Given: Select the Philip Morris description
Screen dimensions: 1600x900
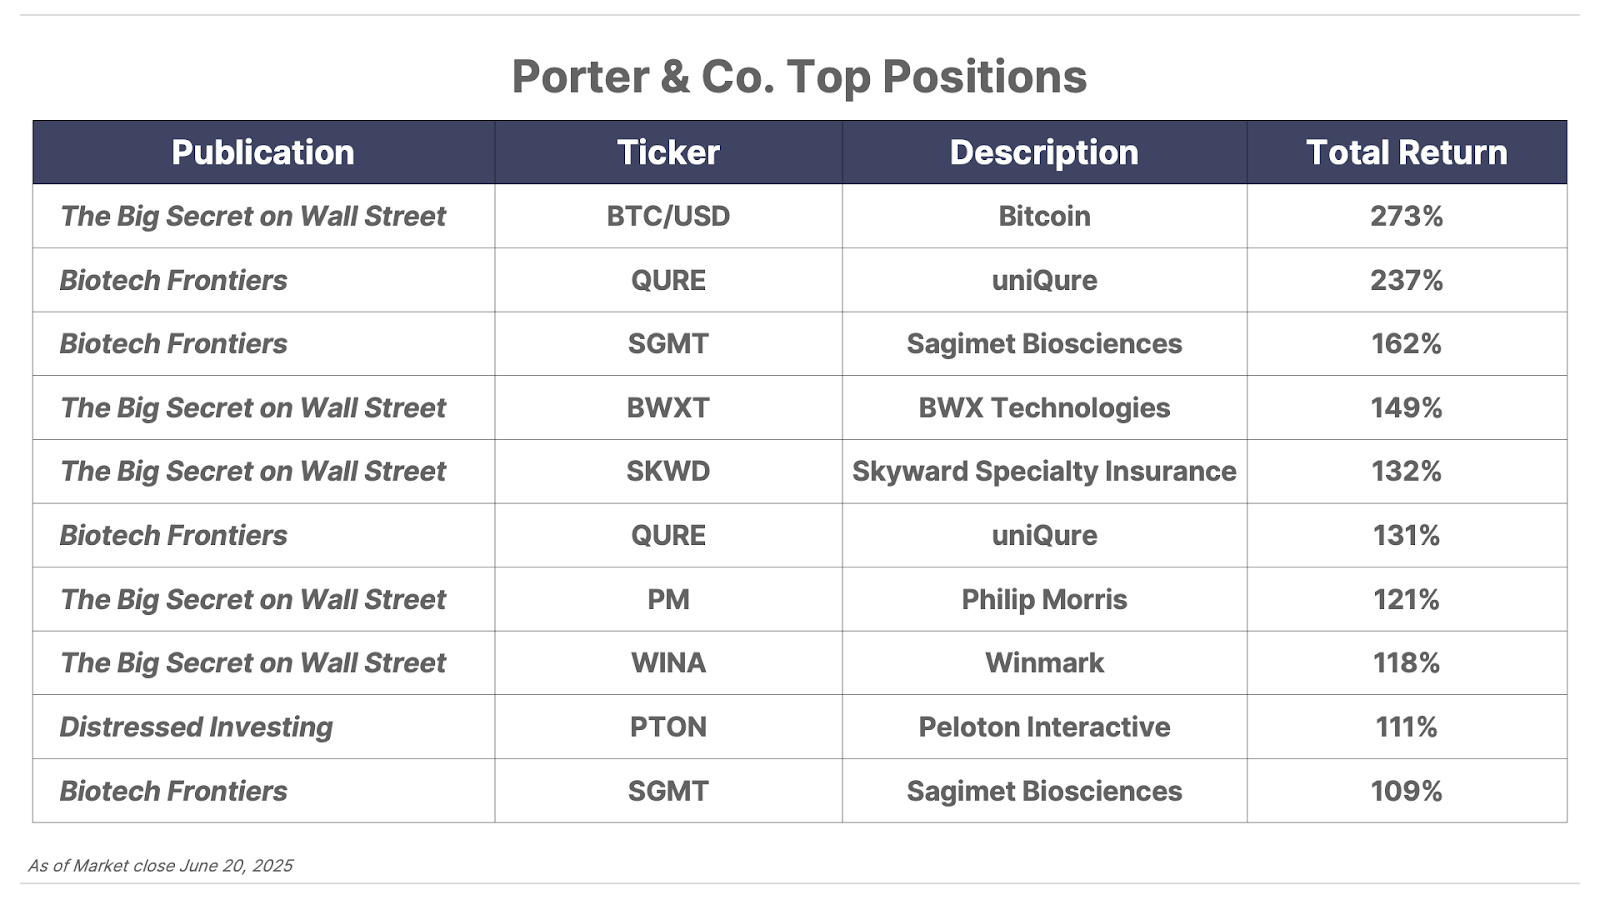Looking at the screenshot, I should (1044, 599).
